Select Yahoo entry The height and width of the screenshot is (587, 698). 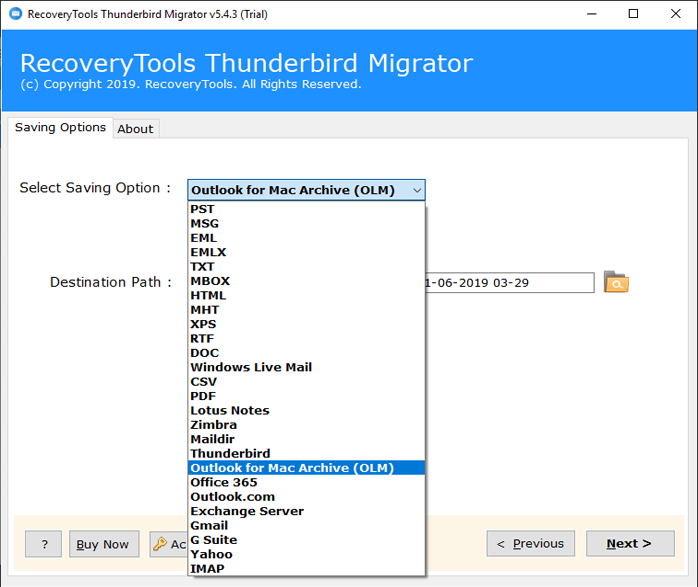coord(306,554)
